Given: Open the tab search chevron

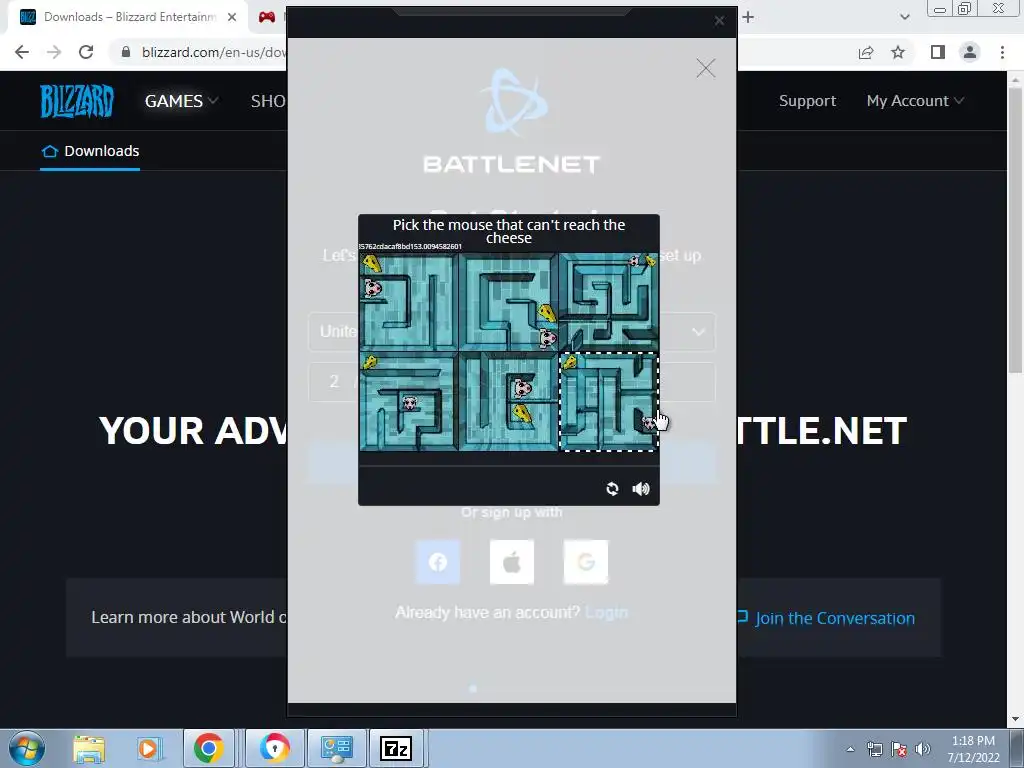Looking at the screenshot, I should click(x=904, y=18).
